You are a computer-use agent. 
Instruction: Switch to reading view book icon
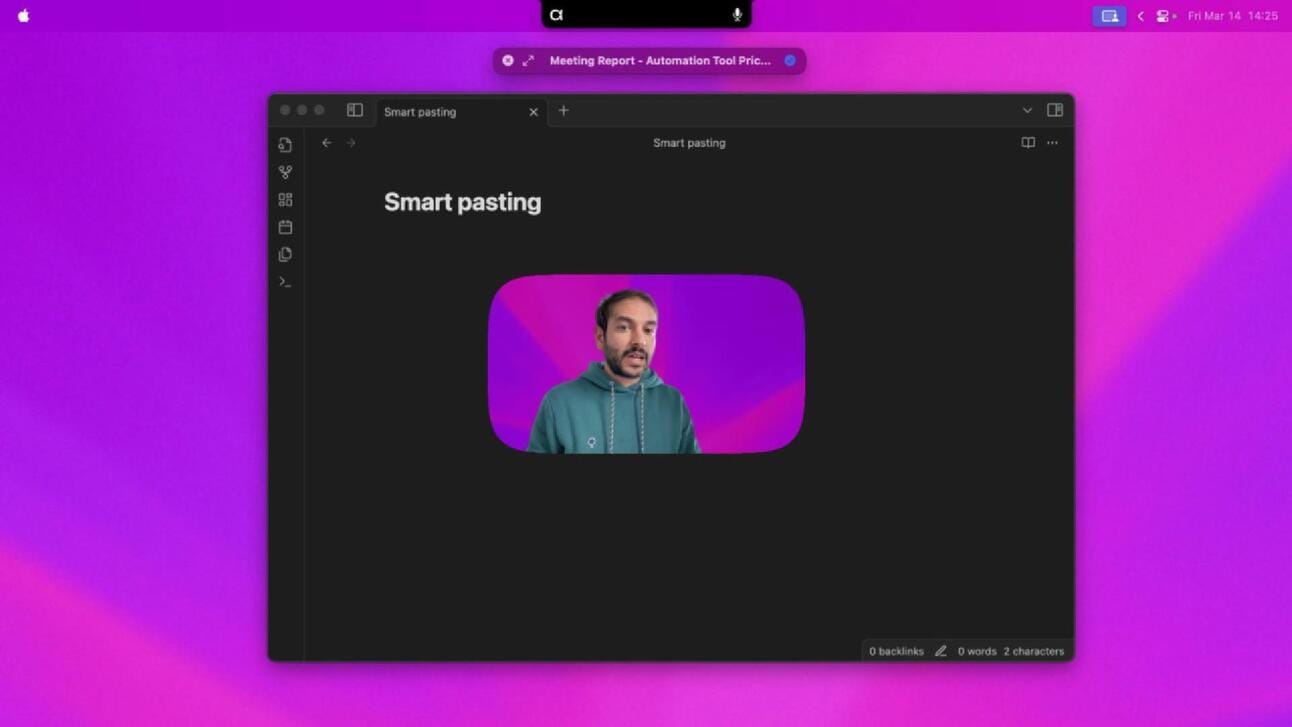tap(1028, 143)
